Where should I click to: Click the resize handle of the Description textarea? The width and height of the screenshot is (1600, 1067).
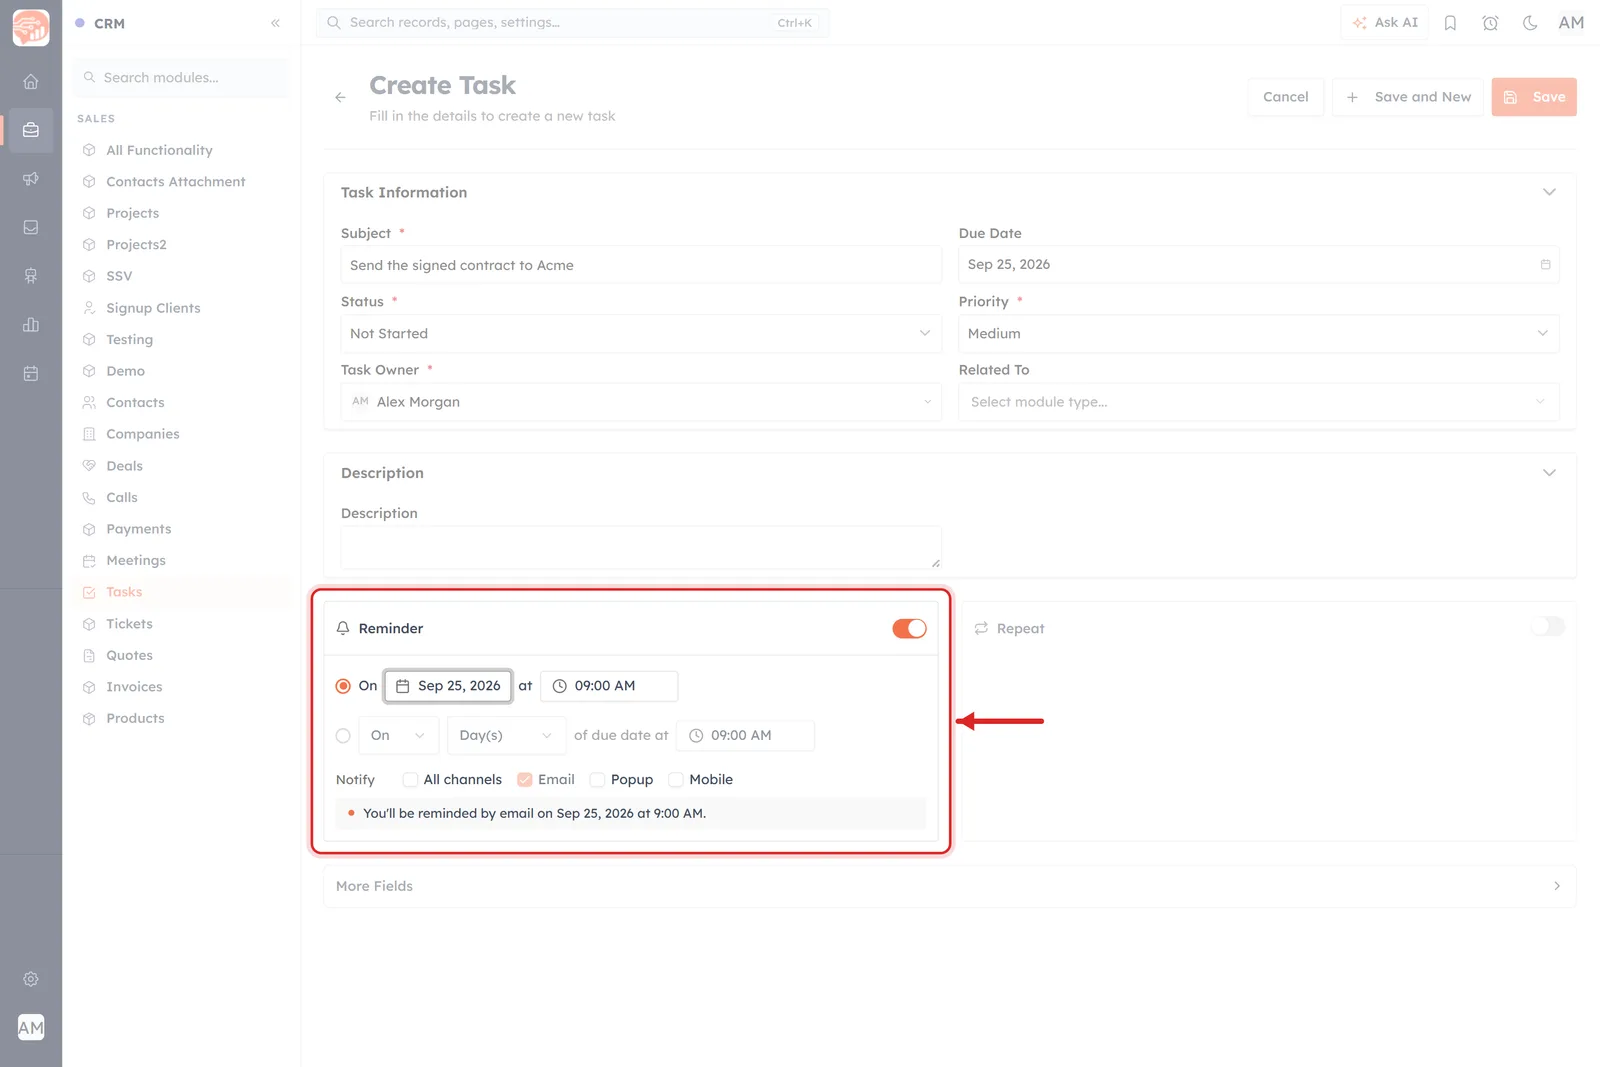click(x=935, y=563)
